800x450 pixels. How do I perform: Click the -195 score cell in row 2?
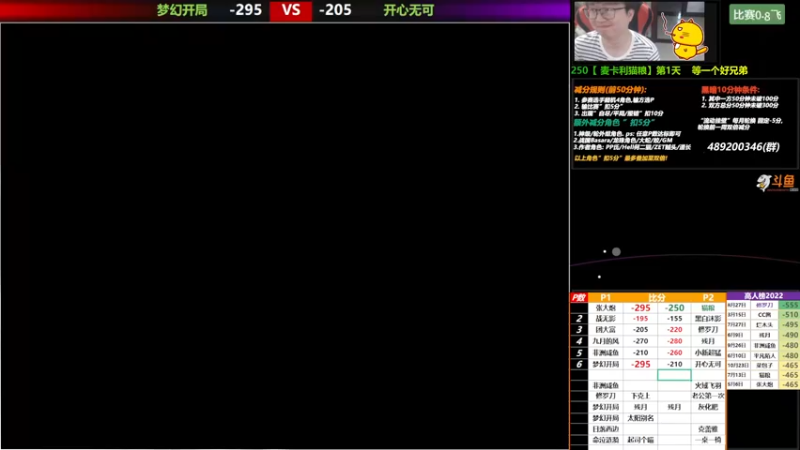640,319
